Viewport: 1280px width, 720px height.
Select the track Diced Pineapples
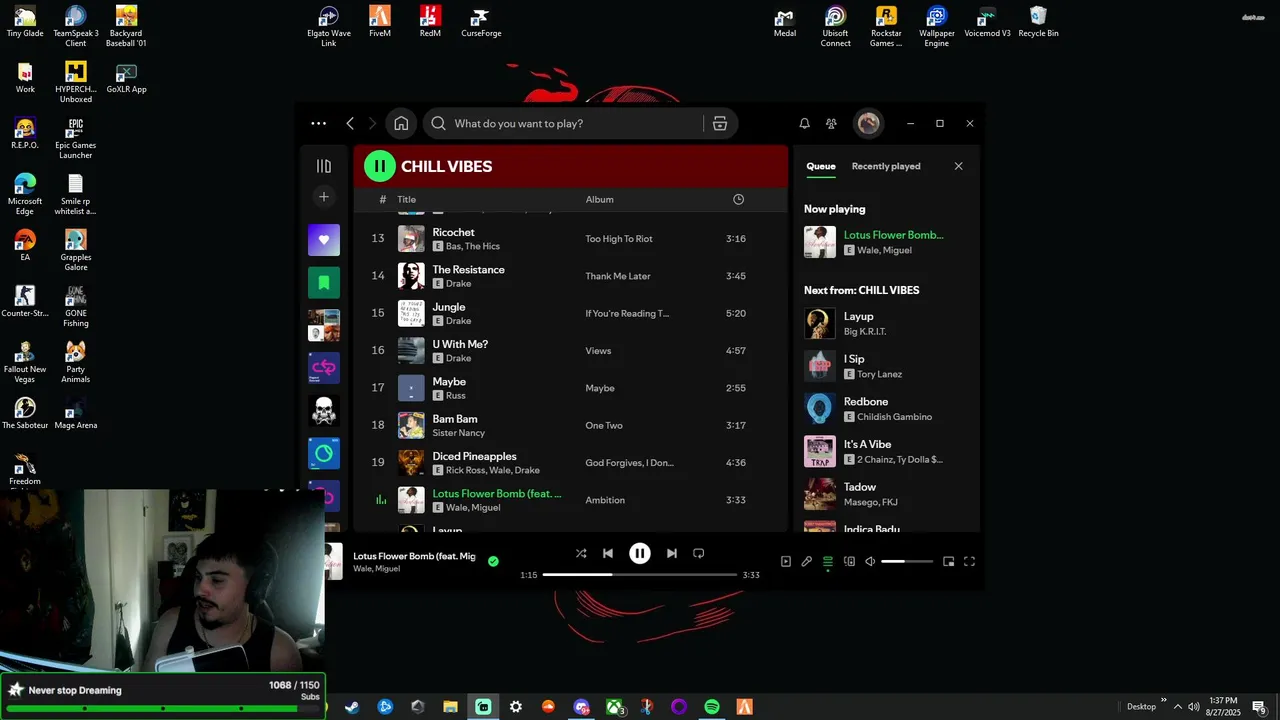point(474,456)
